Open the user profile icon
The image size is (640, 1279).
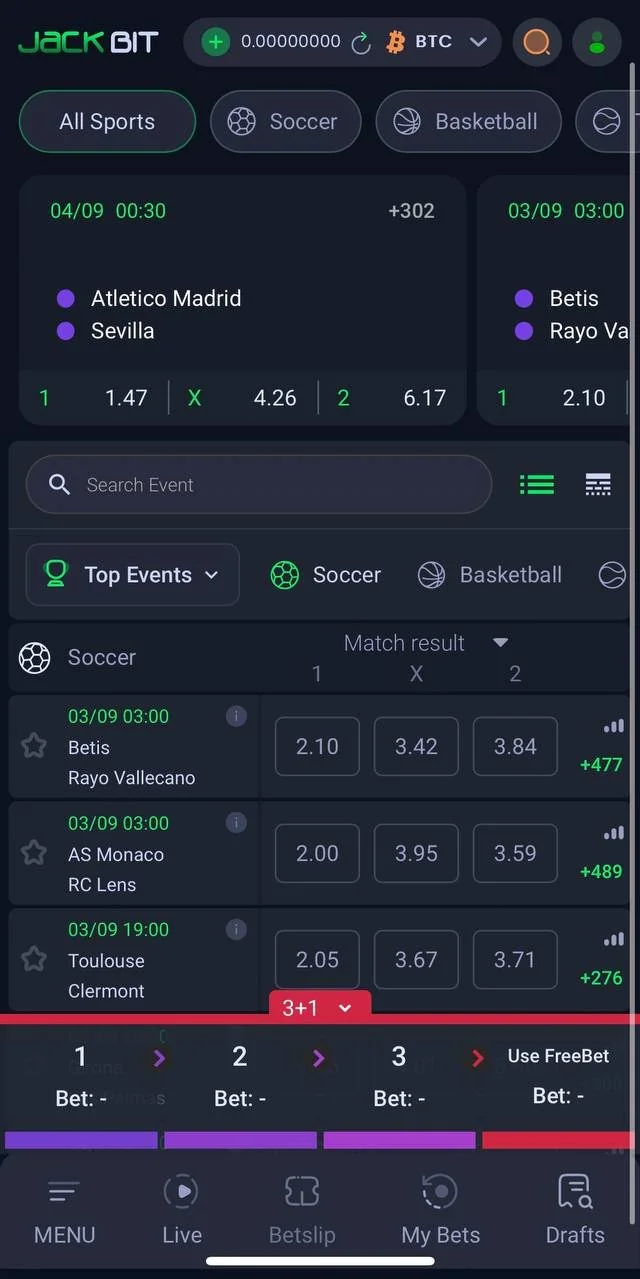597,42
